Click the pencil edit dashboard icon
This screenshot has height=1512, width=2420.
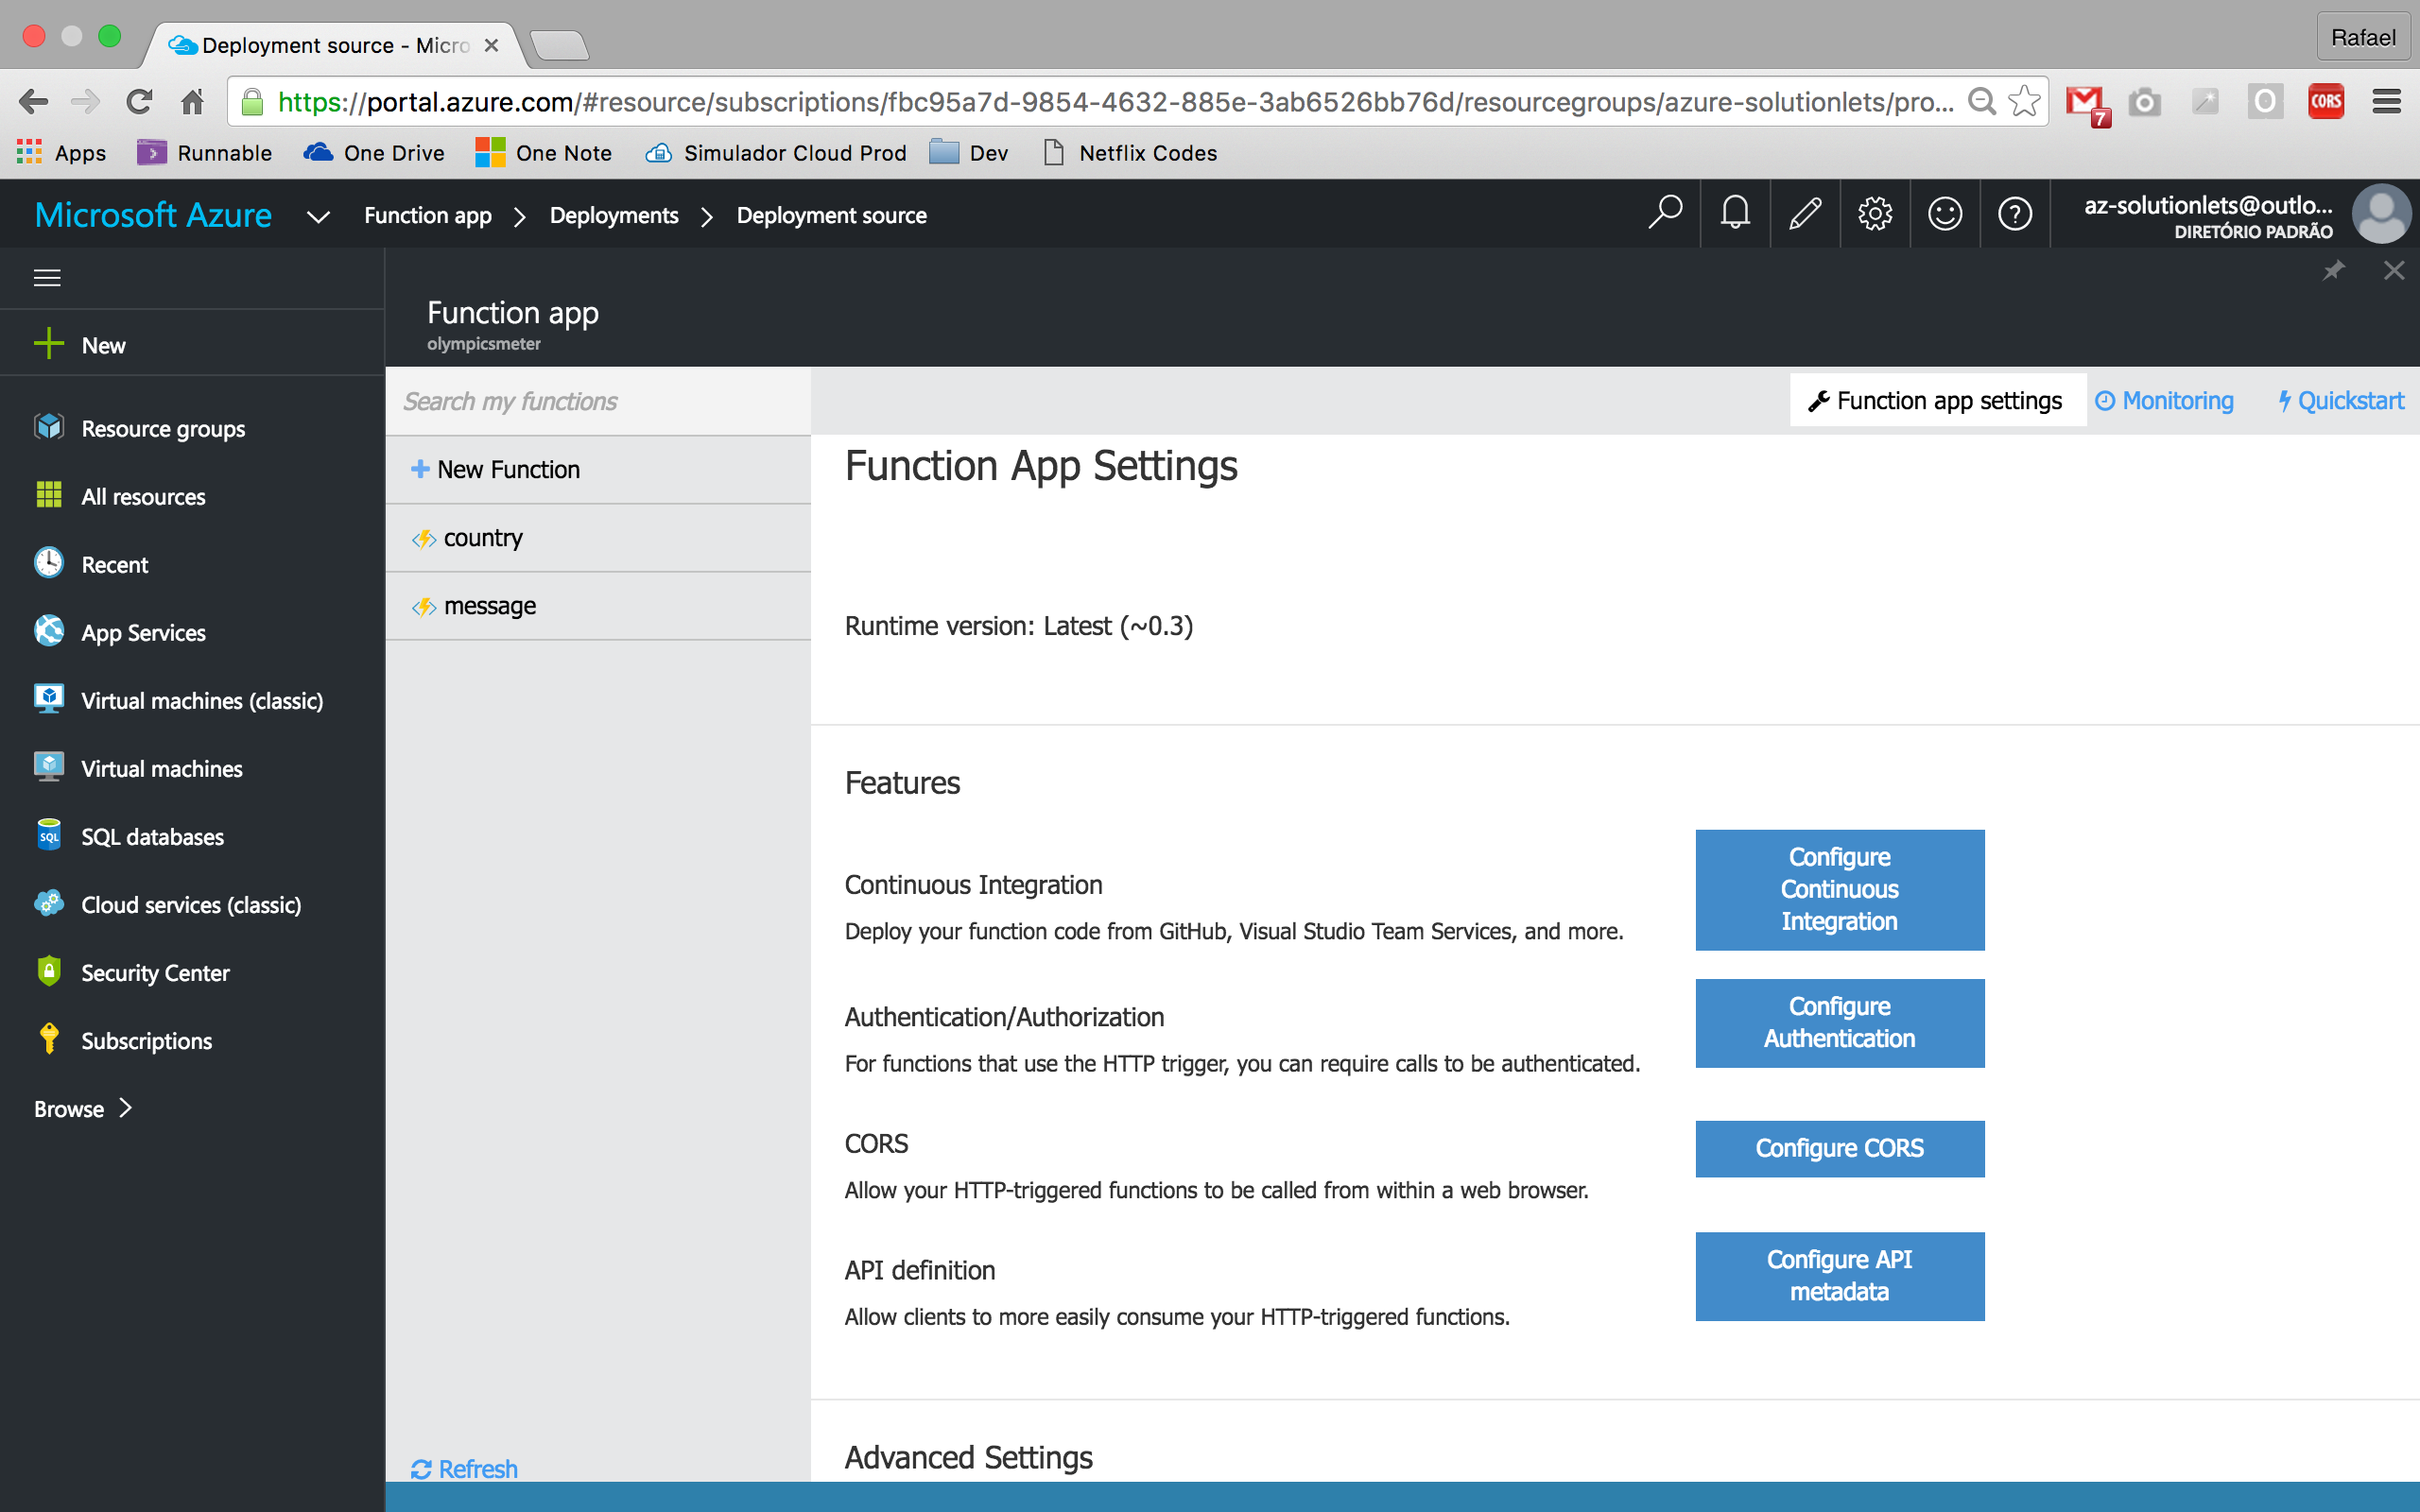point(1805,213)
